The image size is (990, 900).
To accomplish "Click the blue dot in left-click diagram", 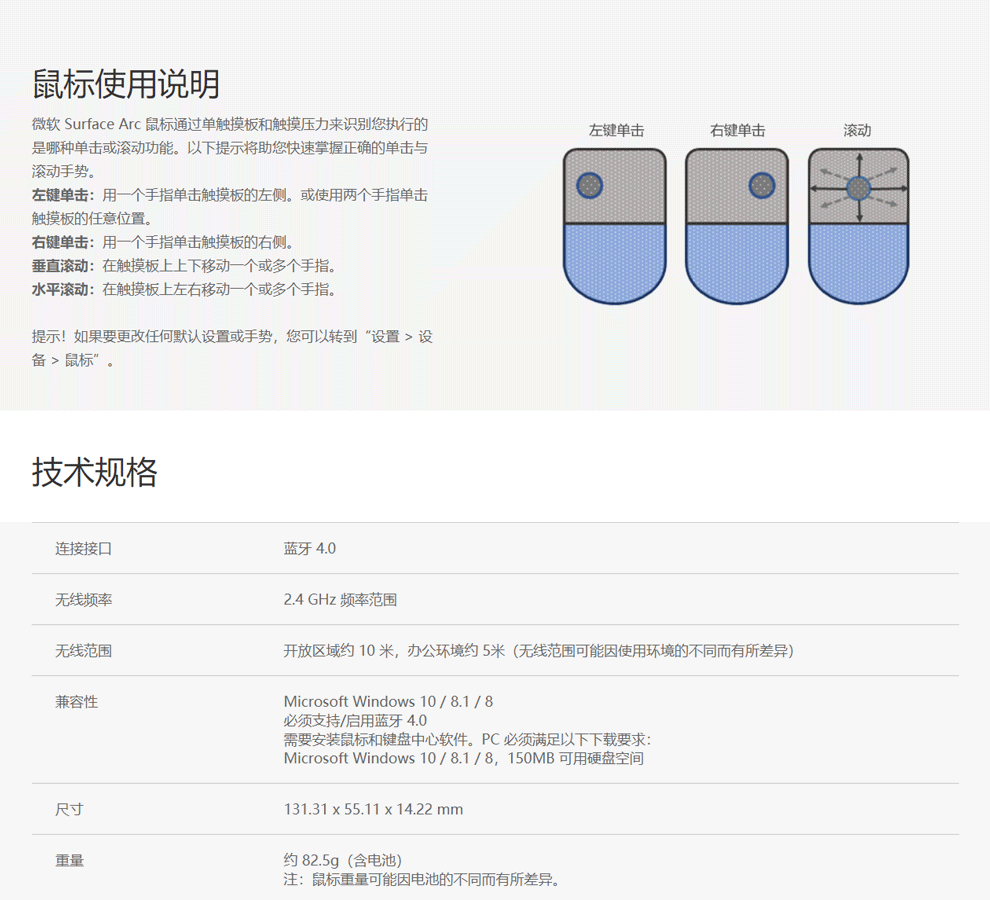I will coord(590,186).
